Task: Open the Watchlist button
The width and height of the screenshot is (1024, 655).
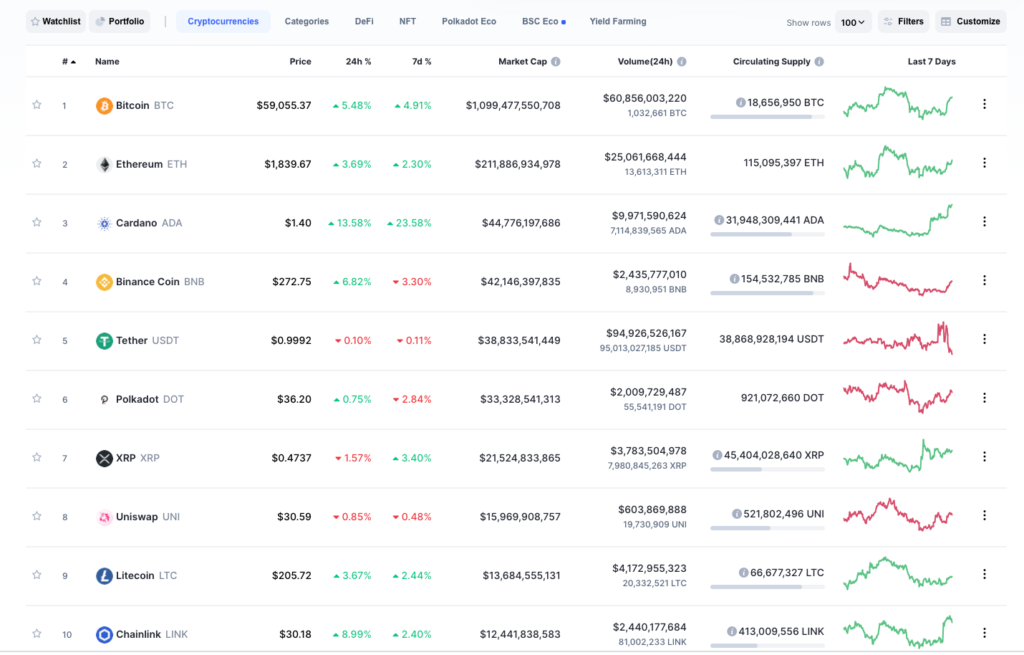Action: coord(56,22)
